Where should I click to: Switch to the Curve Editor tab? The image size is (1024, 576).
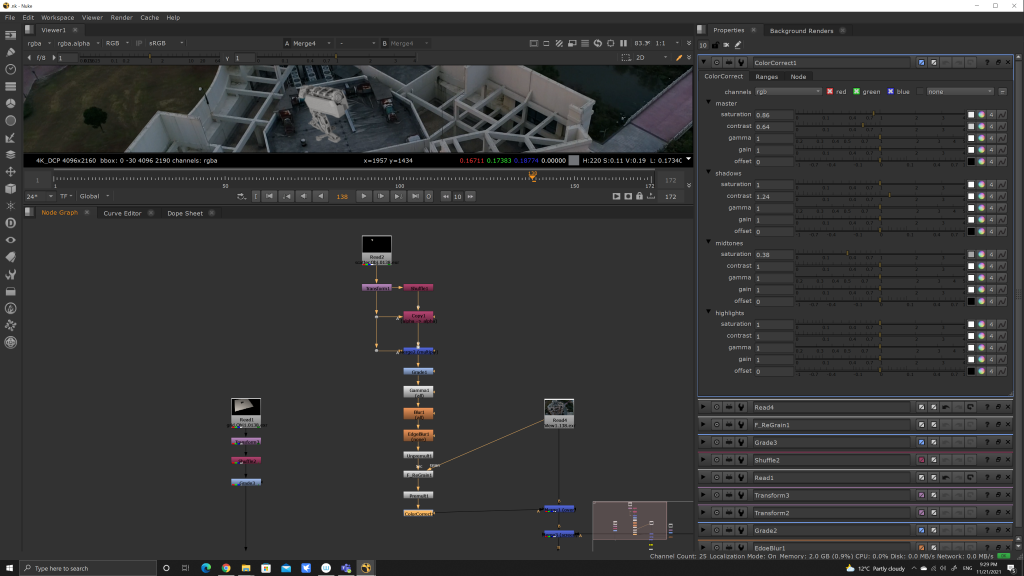122,213
